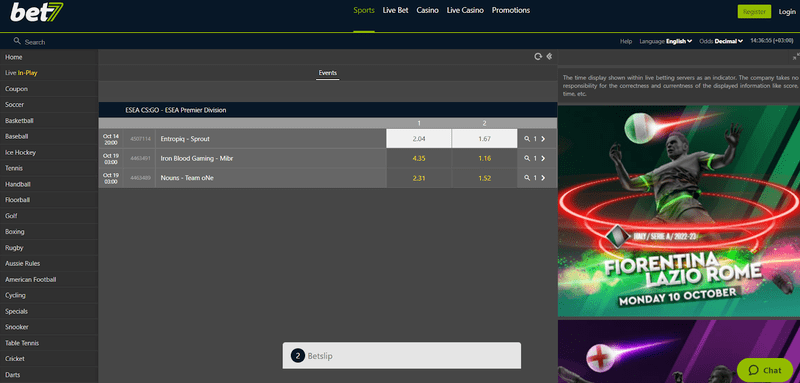Image resolution: width=800 pixels, height=383 pixels.
Task: Select odds 1.16 for Mibr
Action: (x=485, y=159)
